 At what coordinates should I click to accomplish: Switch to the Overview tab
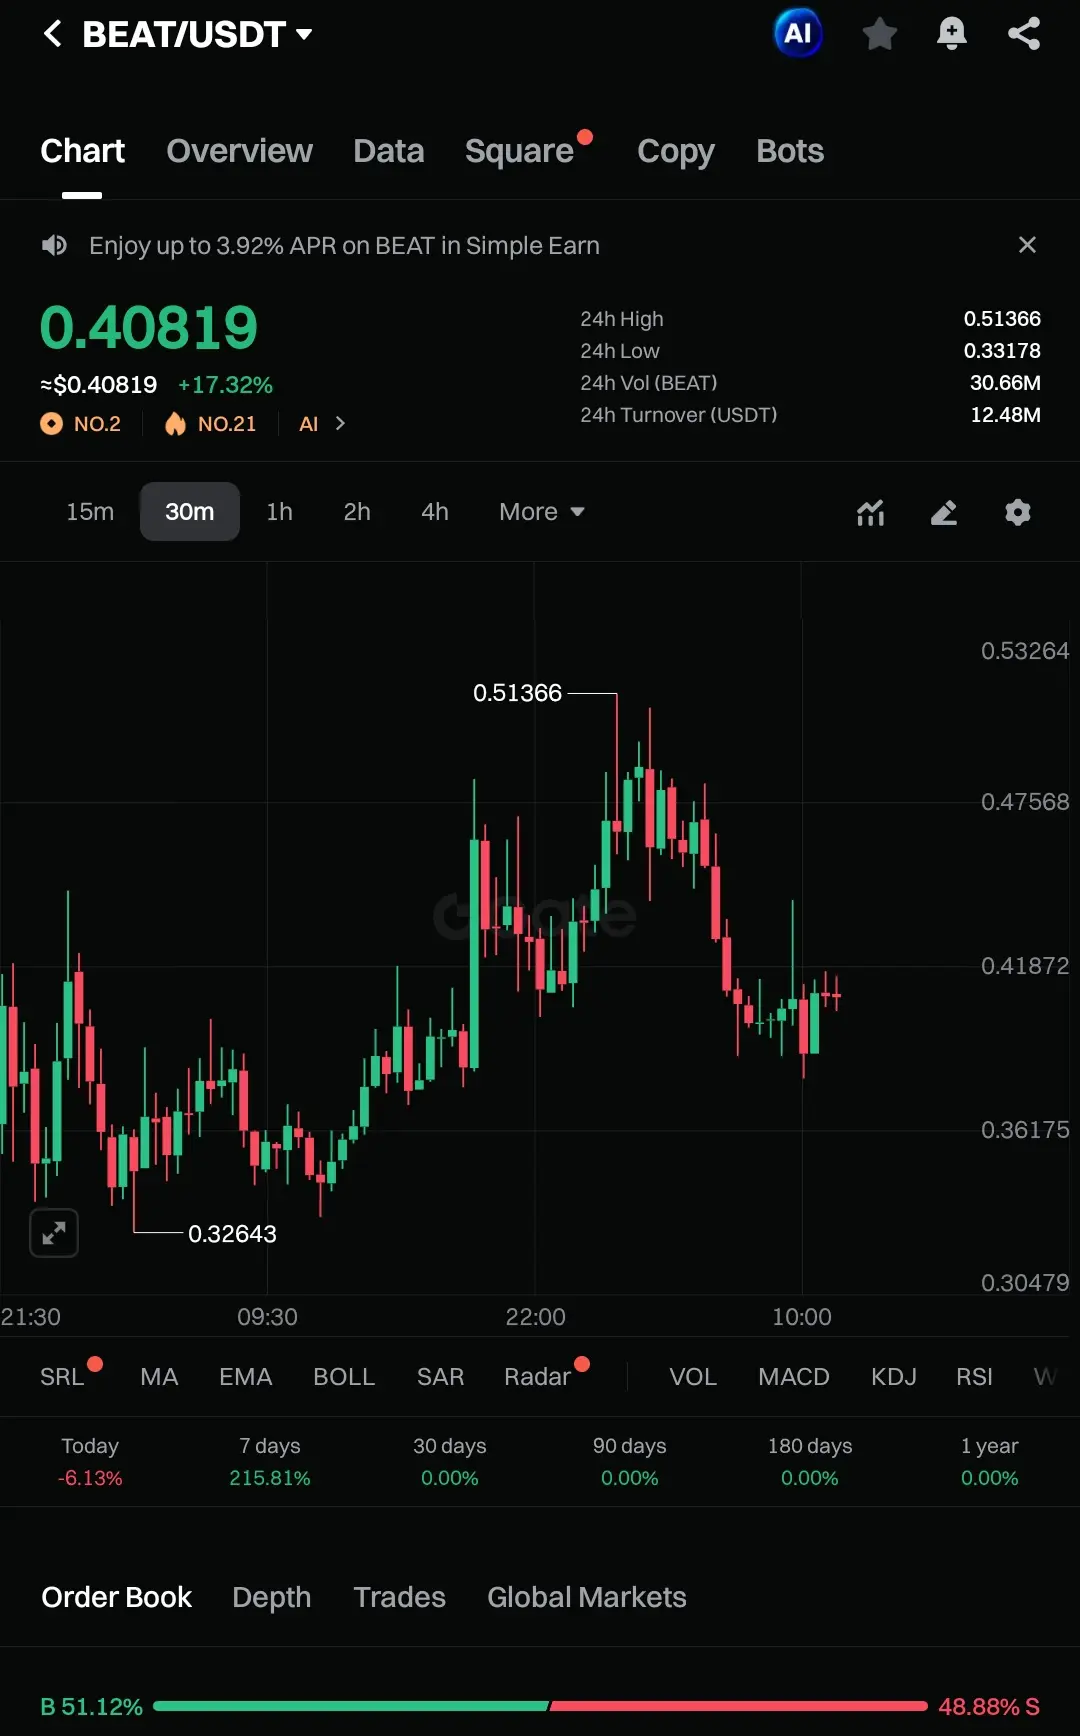click(x=239, y=151)
